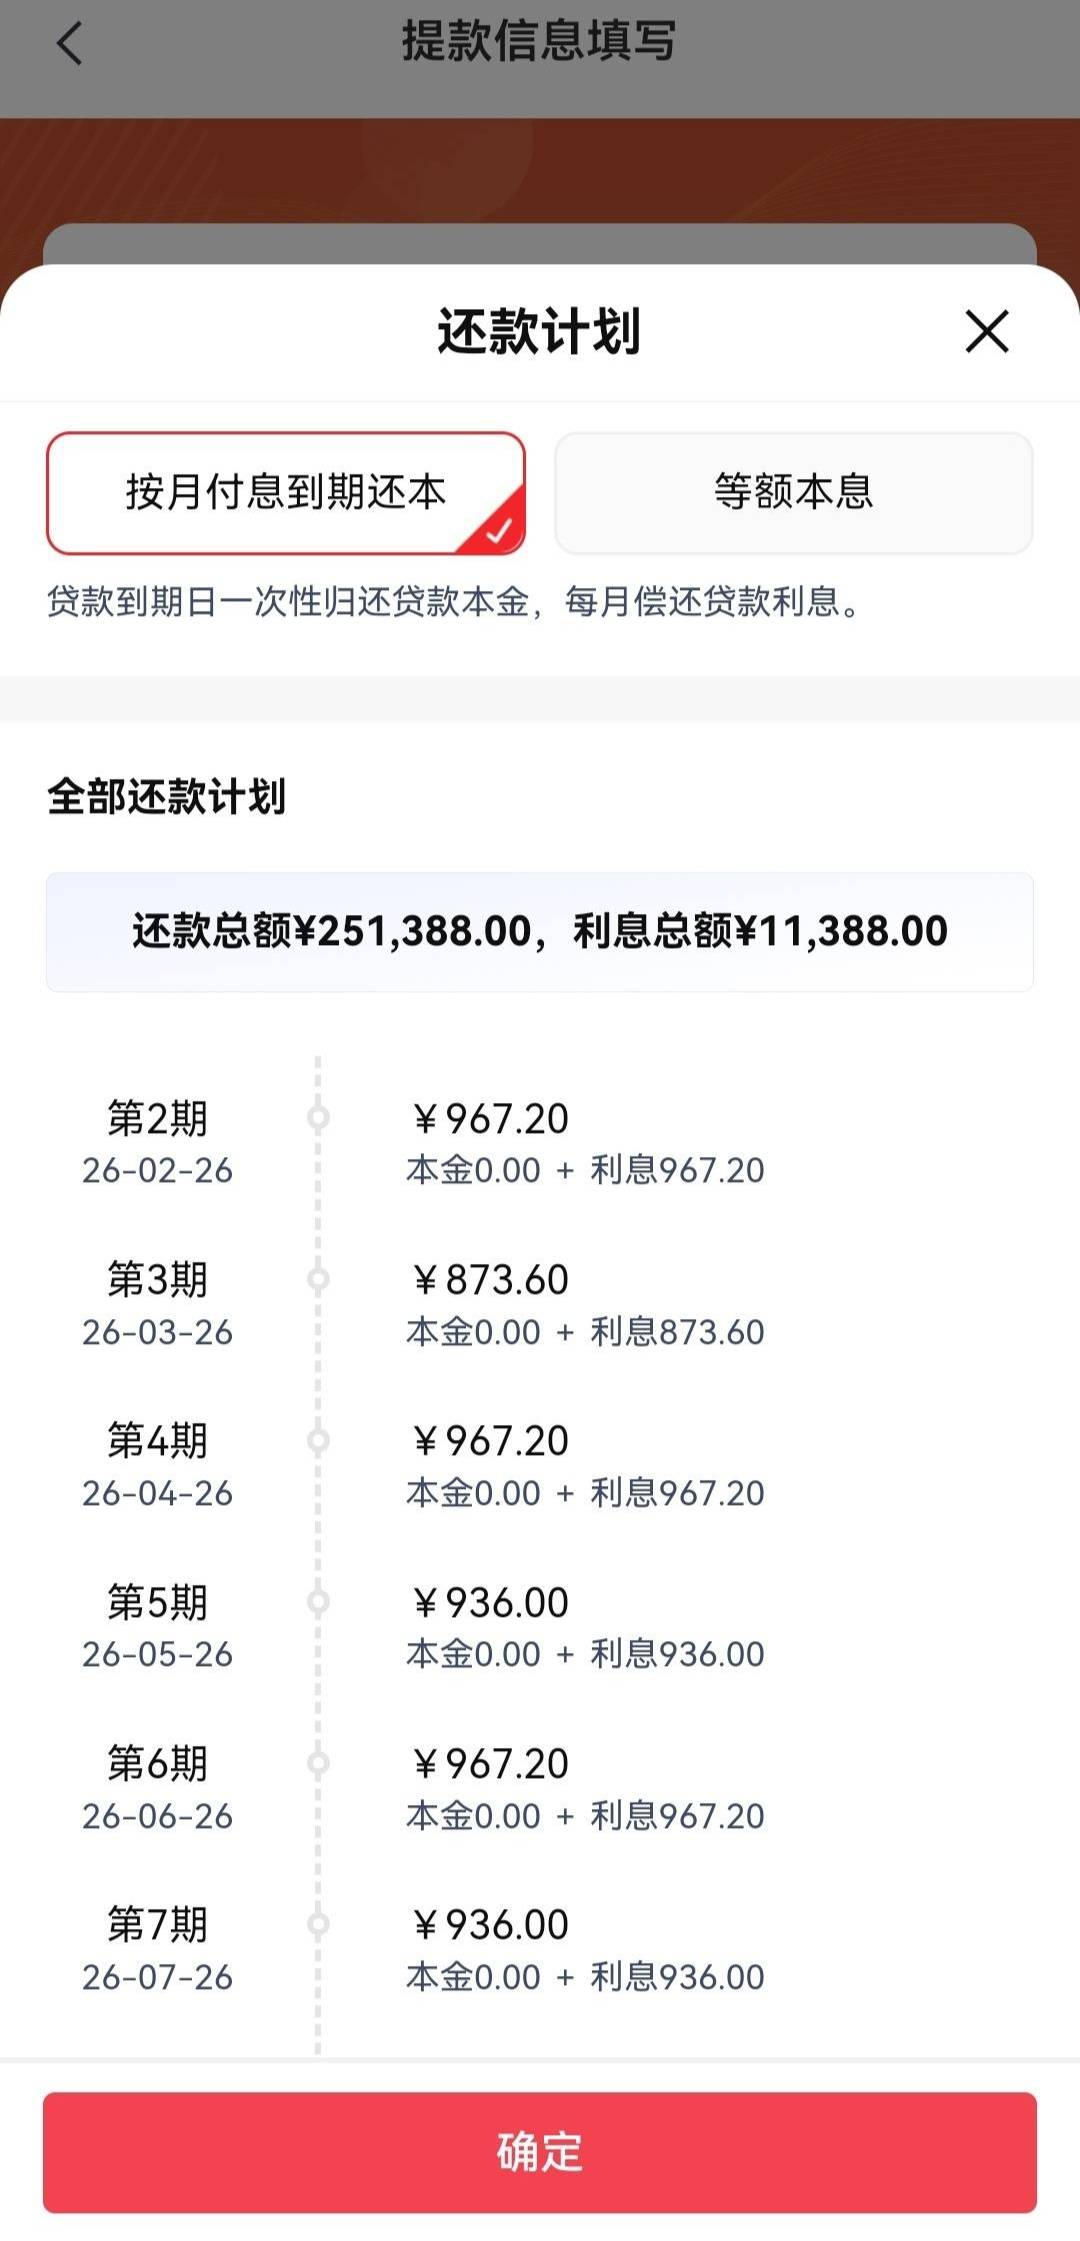Tap the 全部还款计划 section heading

166,797
